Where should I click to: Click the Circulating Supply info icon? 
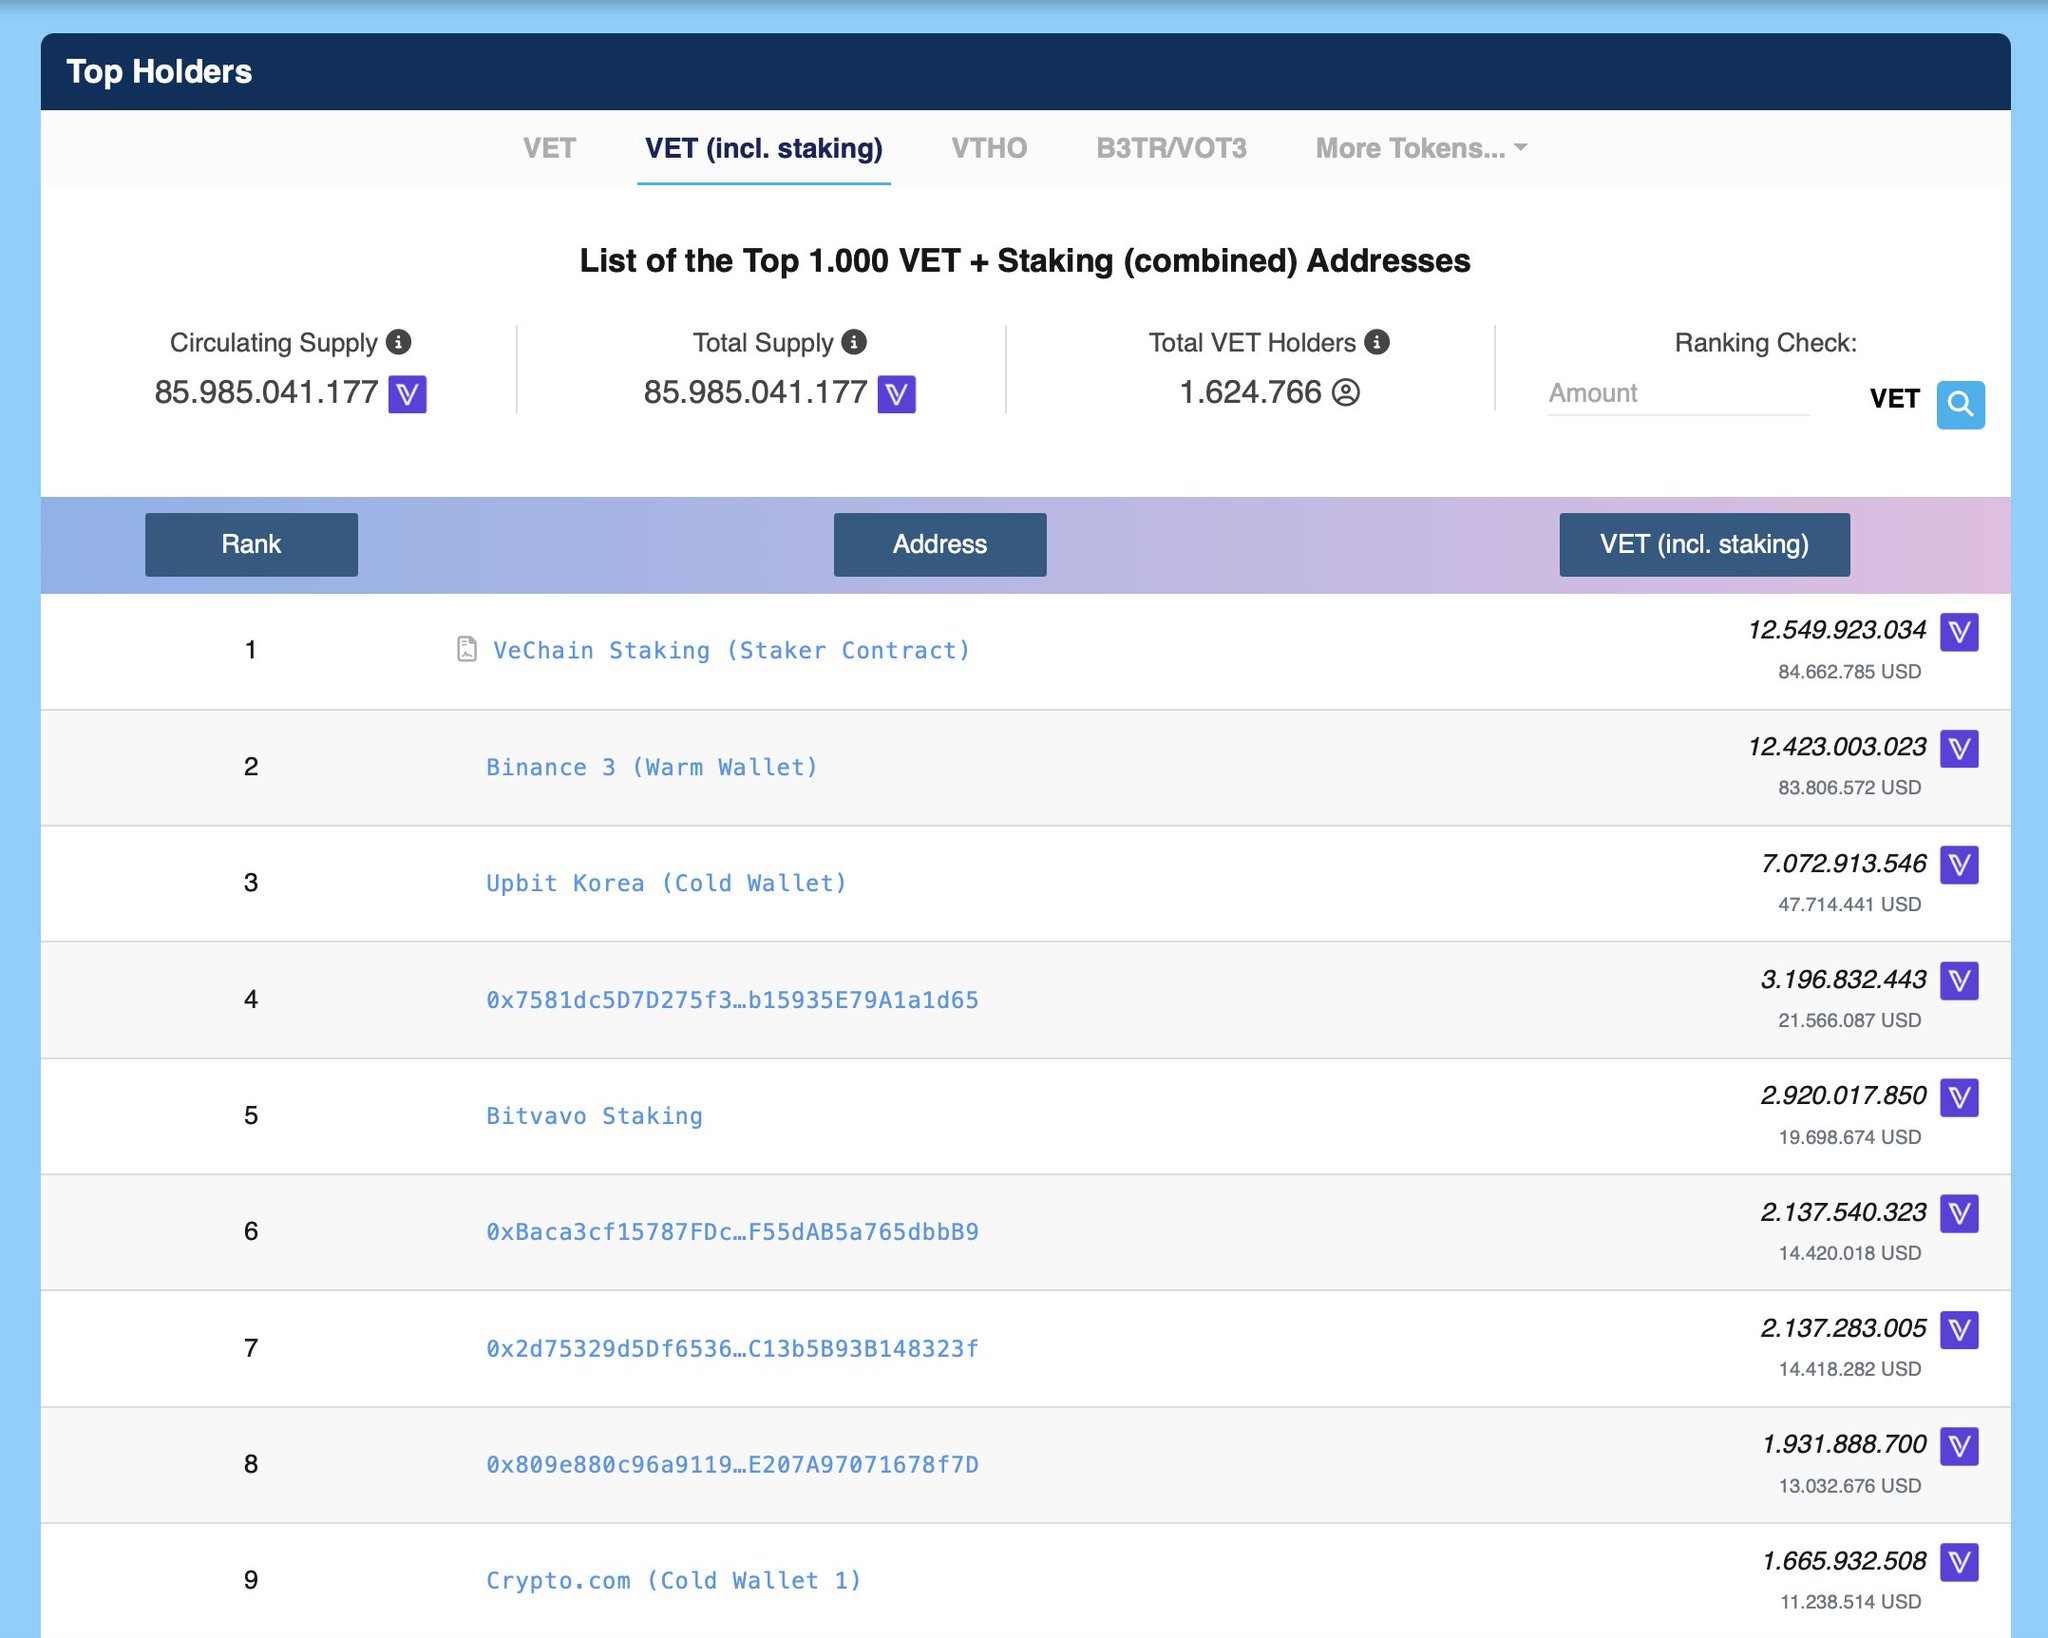tap(398, 342)
